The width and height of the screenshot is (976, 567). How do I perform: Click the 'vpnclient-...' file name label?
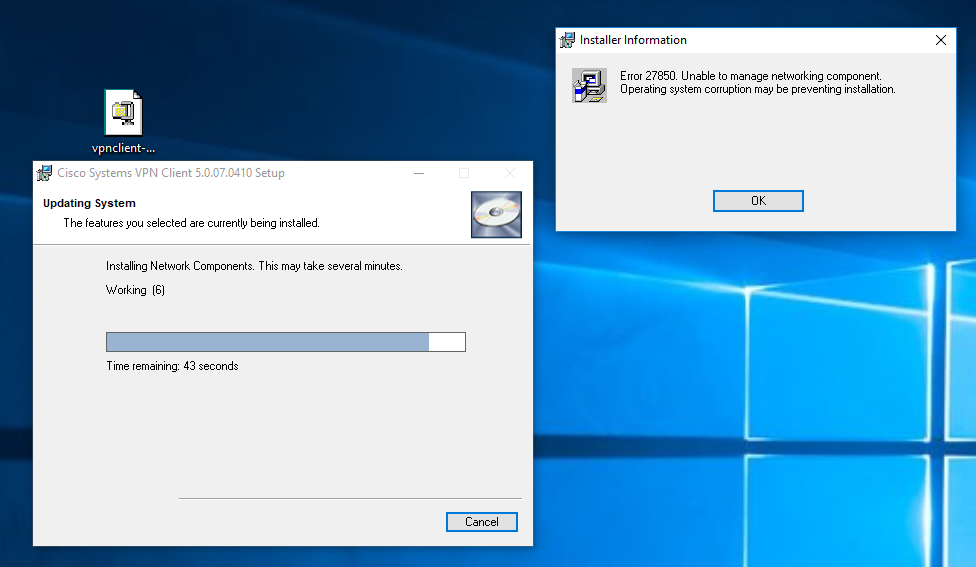pos(123,148)
